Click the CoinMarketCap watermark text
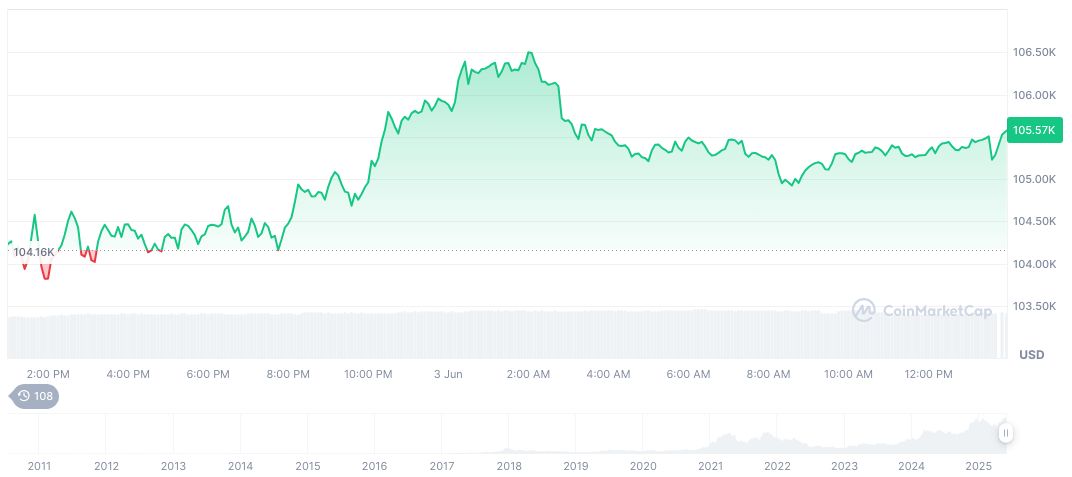Image resolution: width=1072 pixels, height=477 pixels. 937,311
